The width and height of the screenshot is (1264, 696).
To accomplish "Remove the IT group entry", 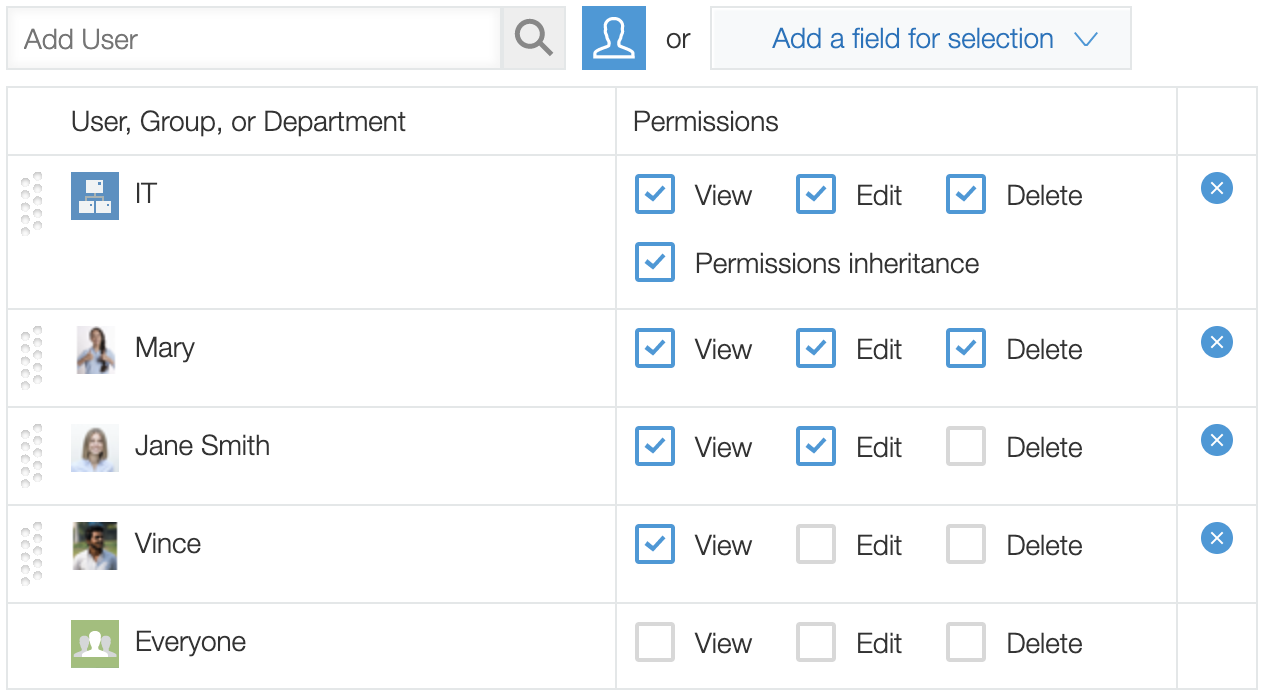I will click(x=1216, y=188).
